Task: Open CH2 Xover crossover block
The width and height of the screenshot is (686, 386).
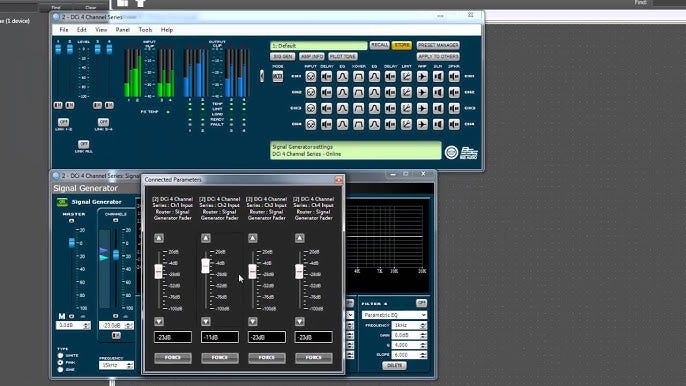Action: [358, 92]
